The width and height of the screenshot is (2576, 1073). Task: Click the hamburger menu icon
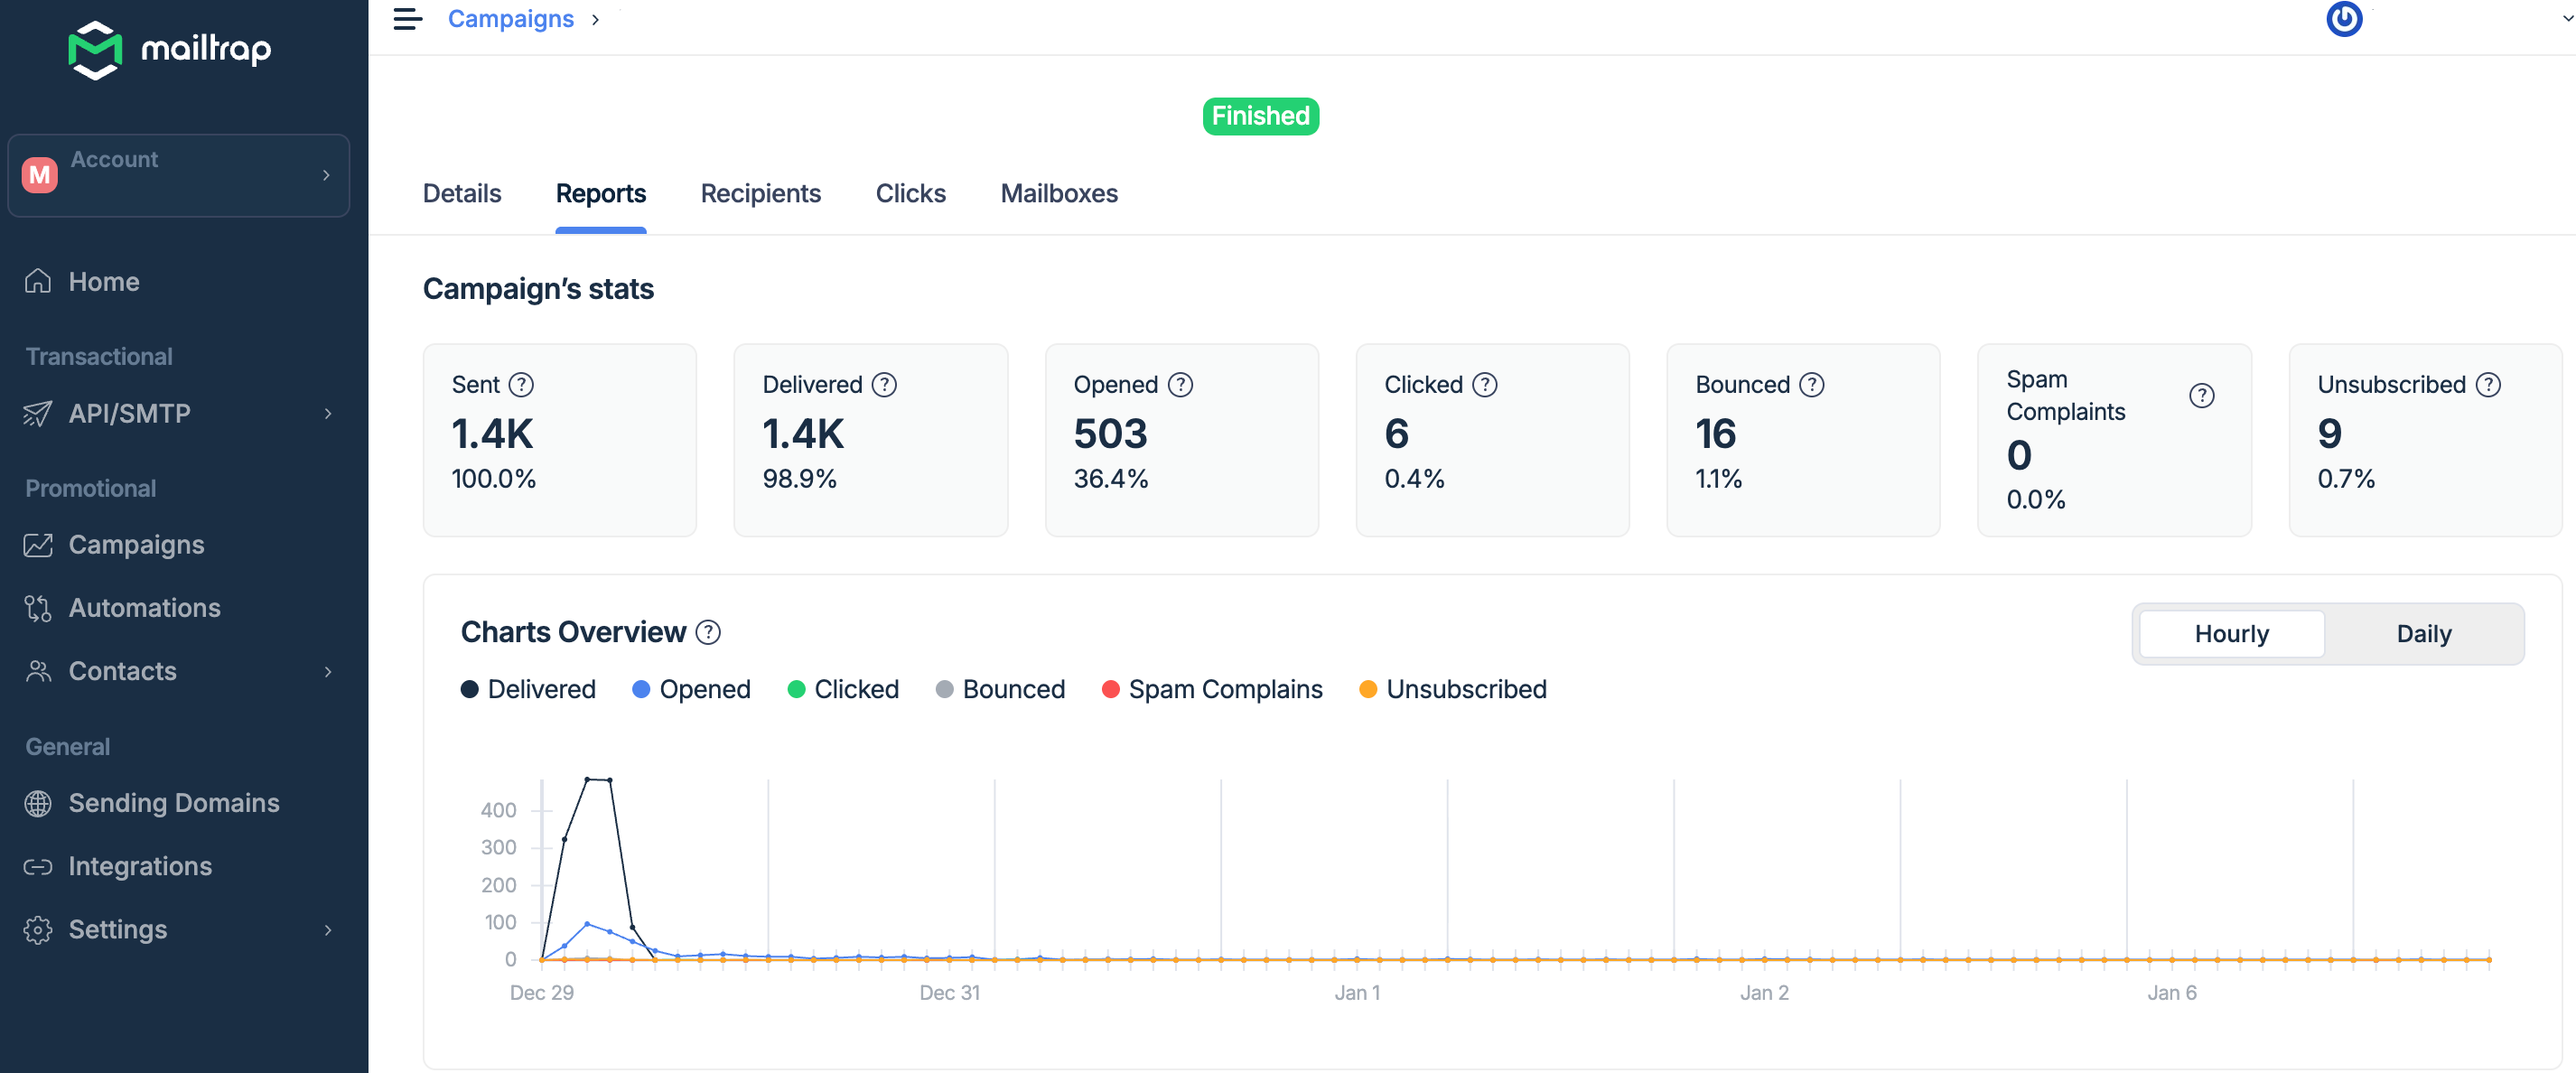click(407, 19)
